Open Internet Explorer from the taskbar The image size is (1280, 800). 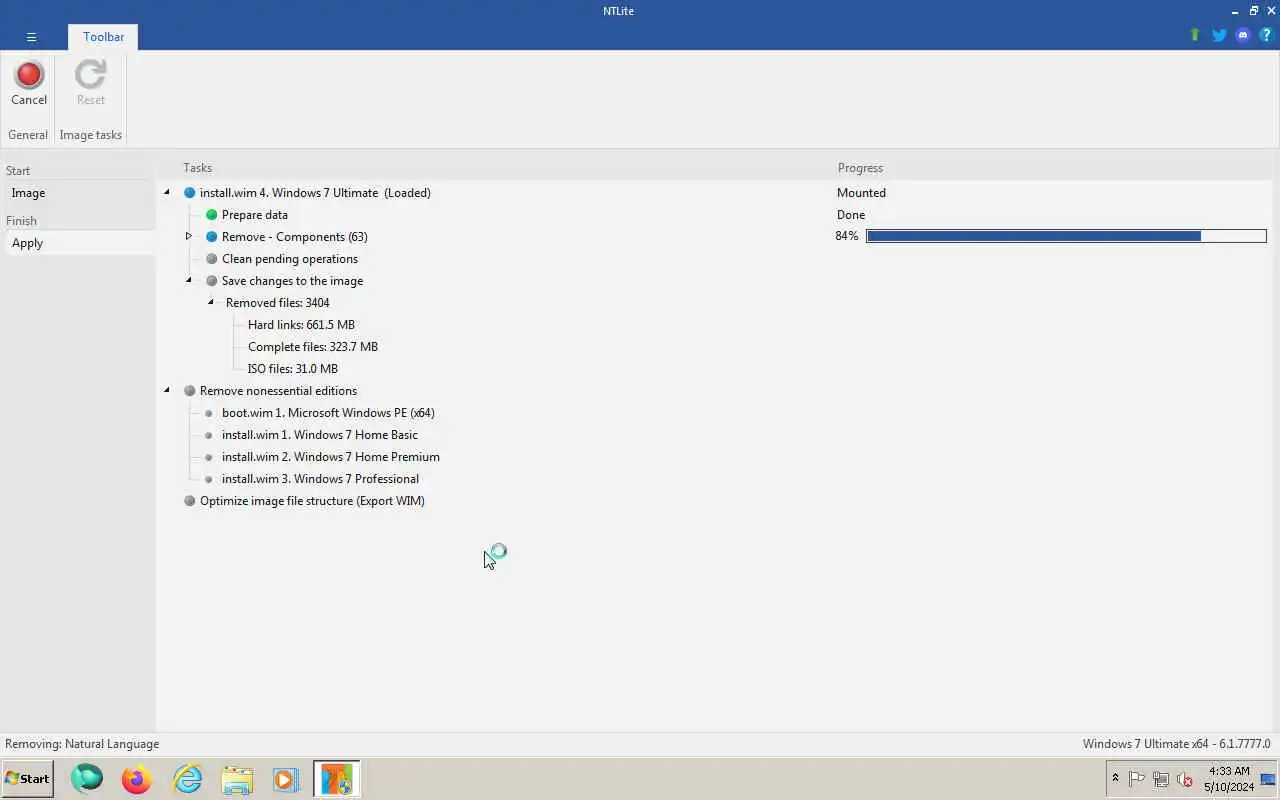point(187,779)
